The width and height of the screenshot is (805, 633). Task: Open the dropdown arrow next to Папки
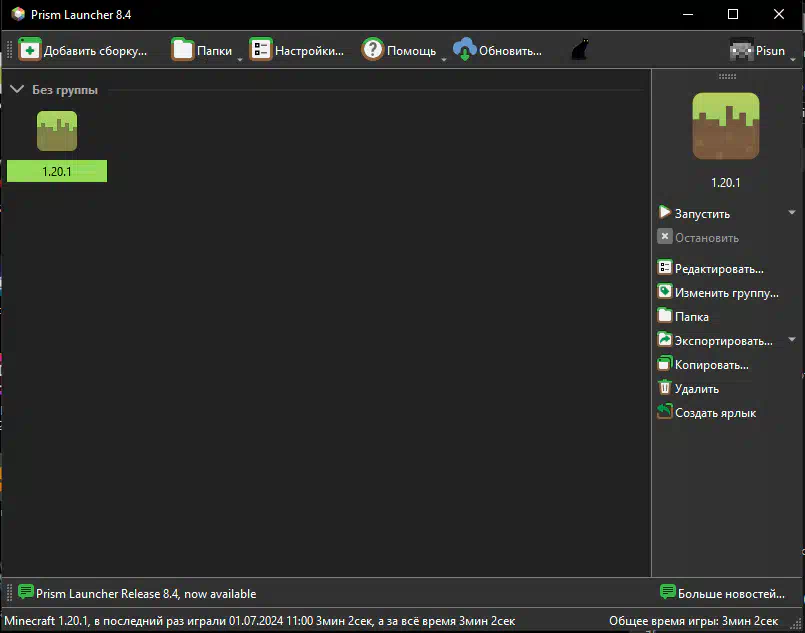point(240,60)
